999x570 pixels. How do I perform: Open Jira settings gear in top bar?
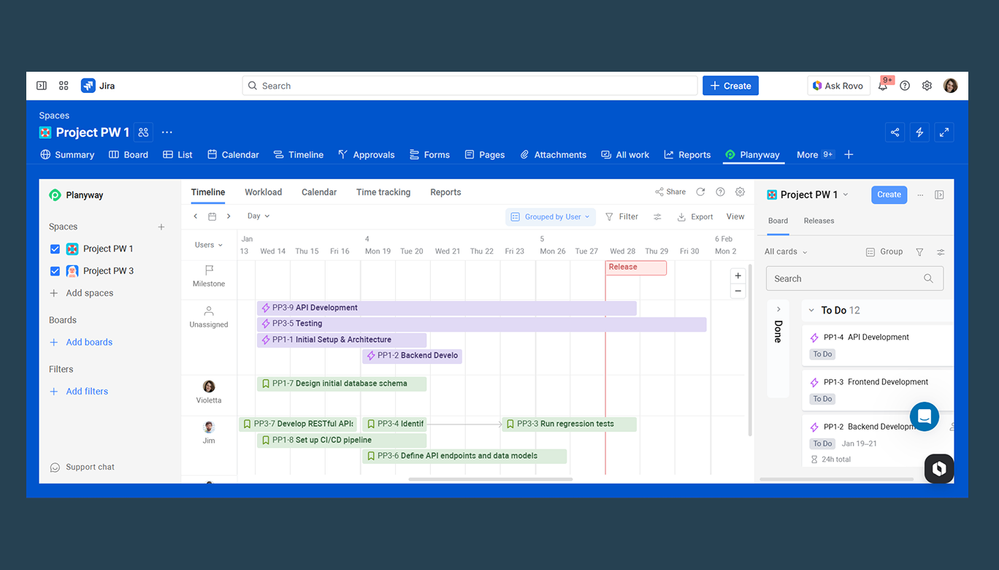pos(927,85)
